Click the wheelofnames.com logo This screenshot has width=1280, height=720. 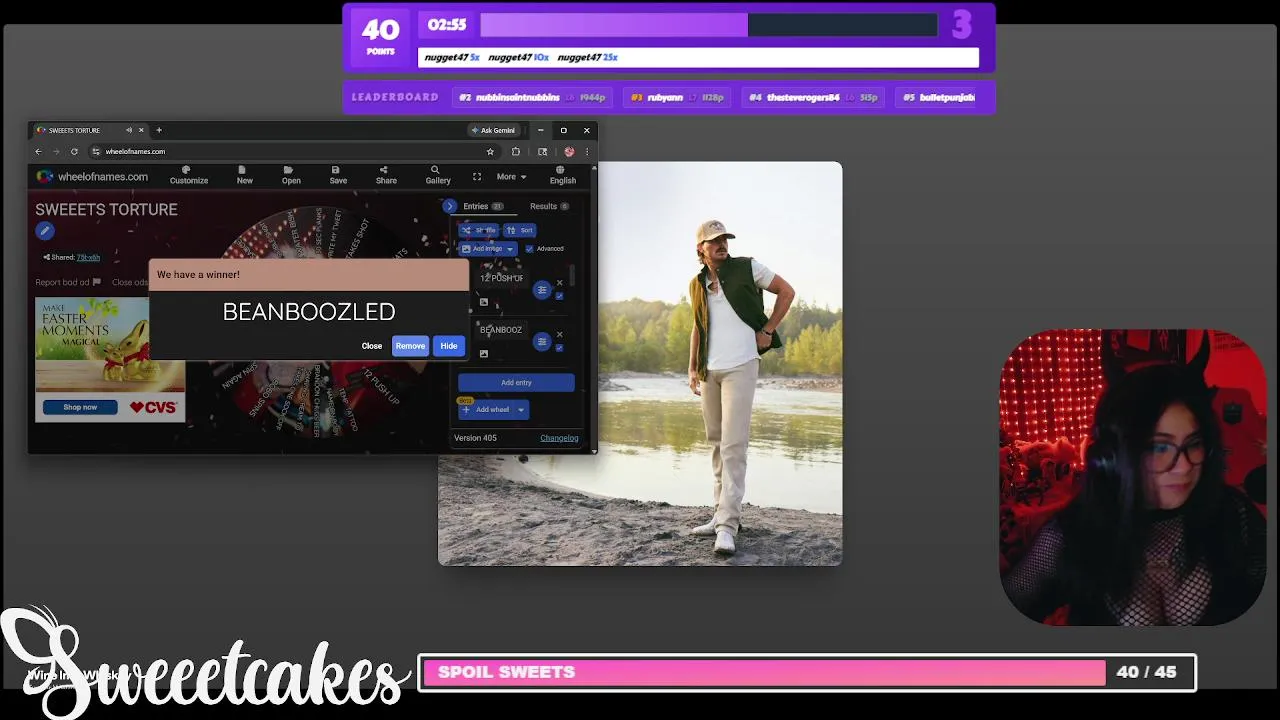pos(92,177)
